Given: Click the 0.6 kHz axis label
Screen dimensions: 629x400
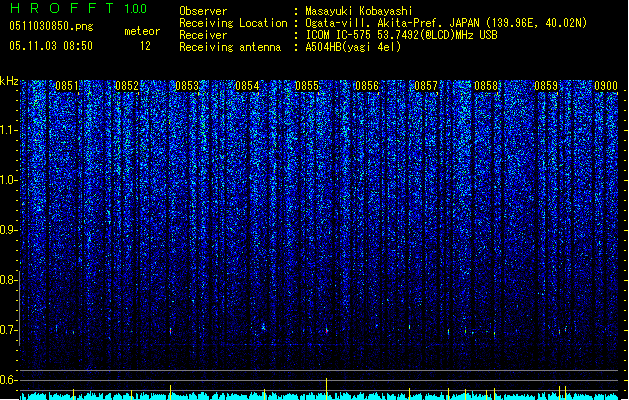Looking at the screenshot, I should pos(8,380).
